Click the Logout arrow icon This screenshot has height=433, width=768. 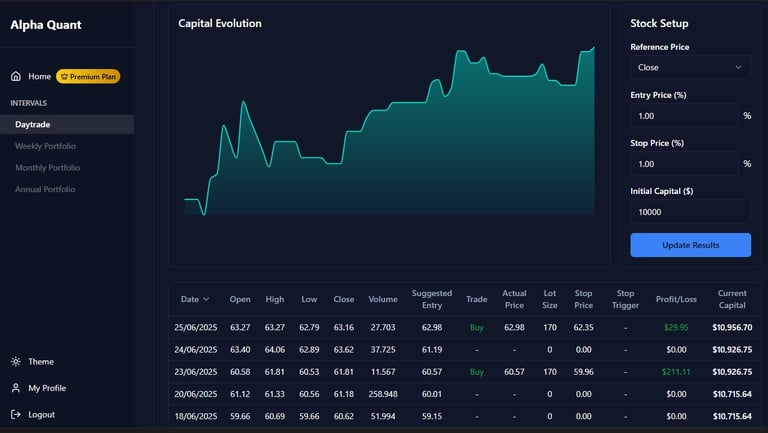coord(16,415)
